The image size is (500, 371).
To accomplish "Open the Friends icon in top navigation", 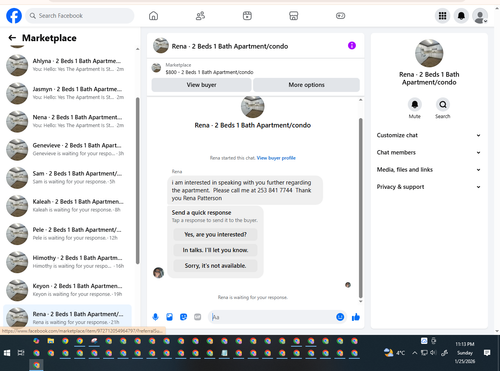I will (200, 16).
